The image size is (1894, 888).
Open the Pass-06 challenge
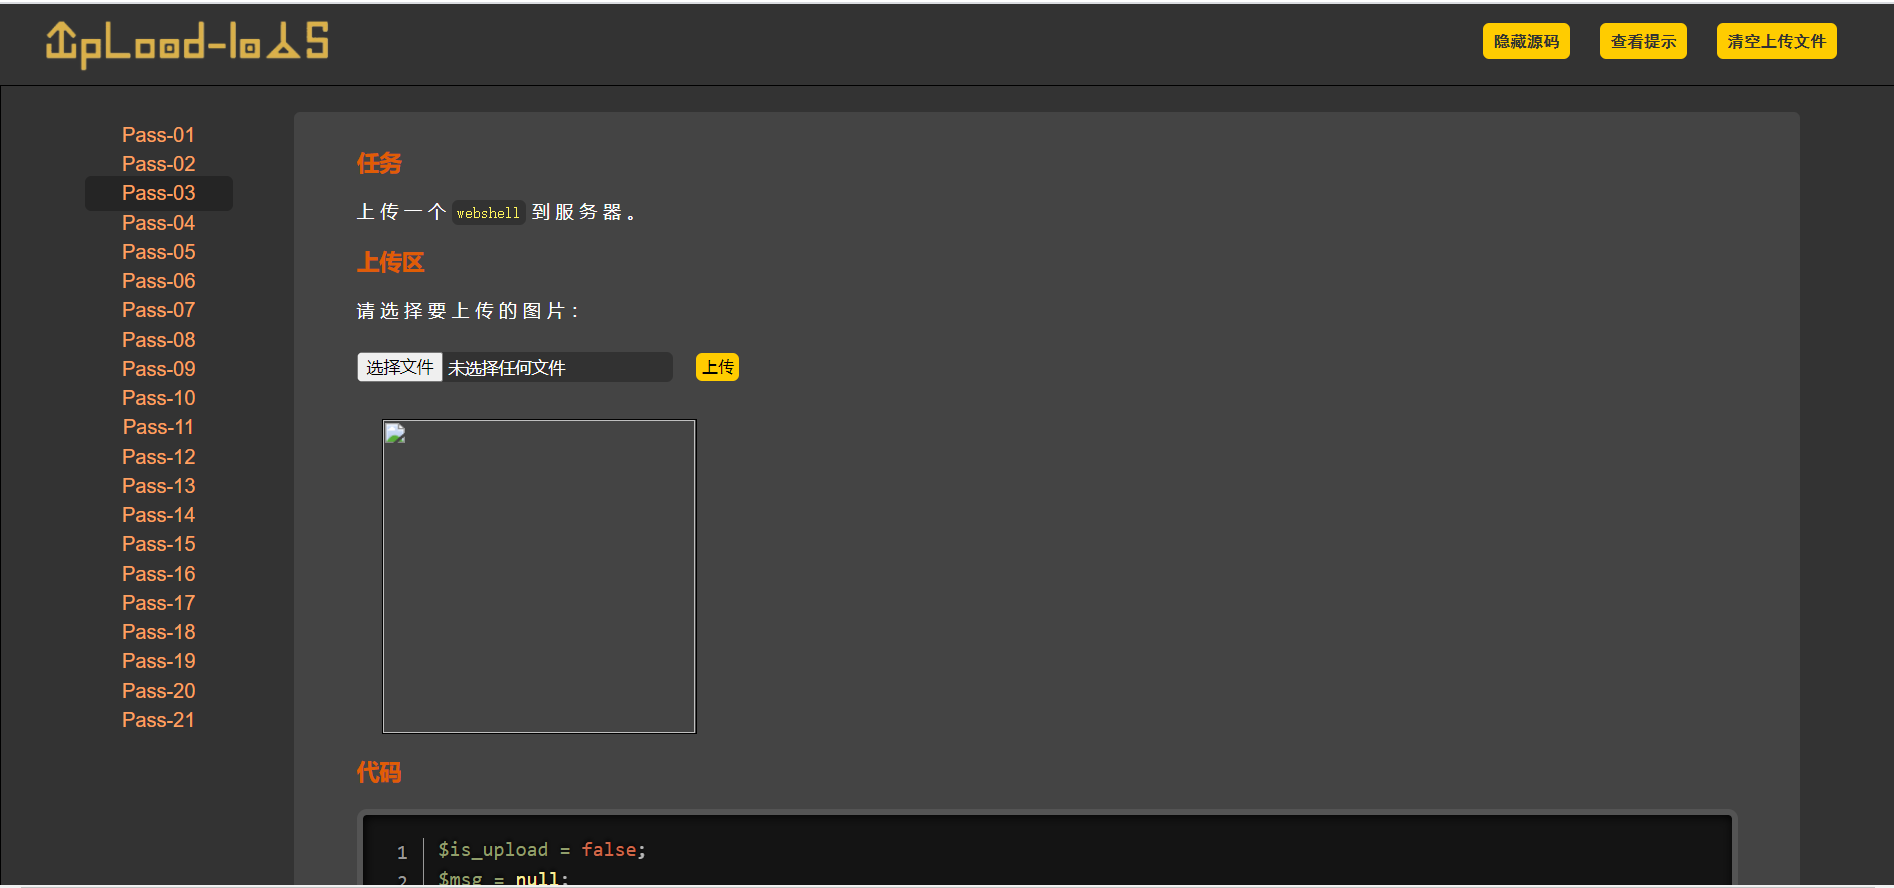pyautogui.click(x=158, y=281)
